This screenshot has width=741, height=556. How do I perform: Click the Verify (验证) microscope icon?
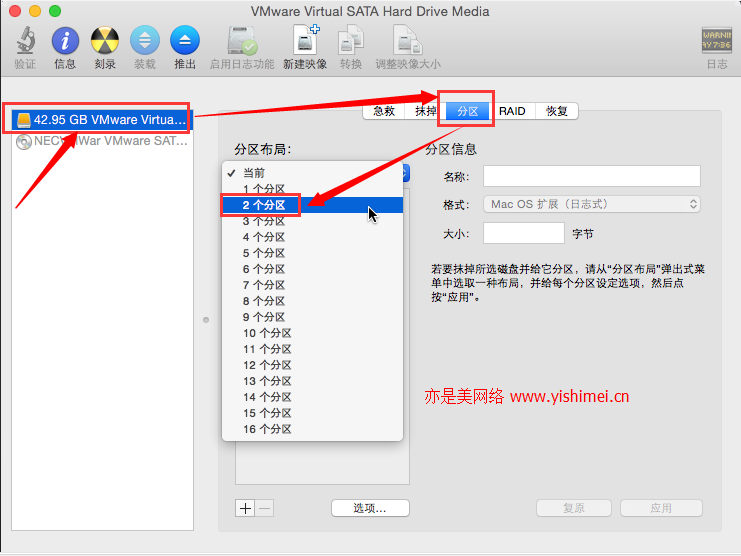[25, 40]
